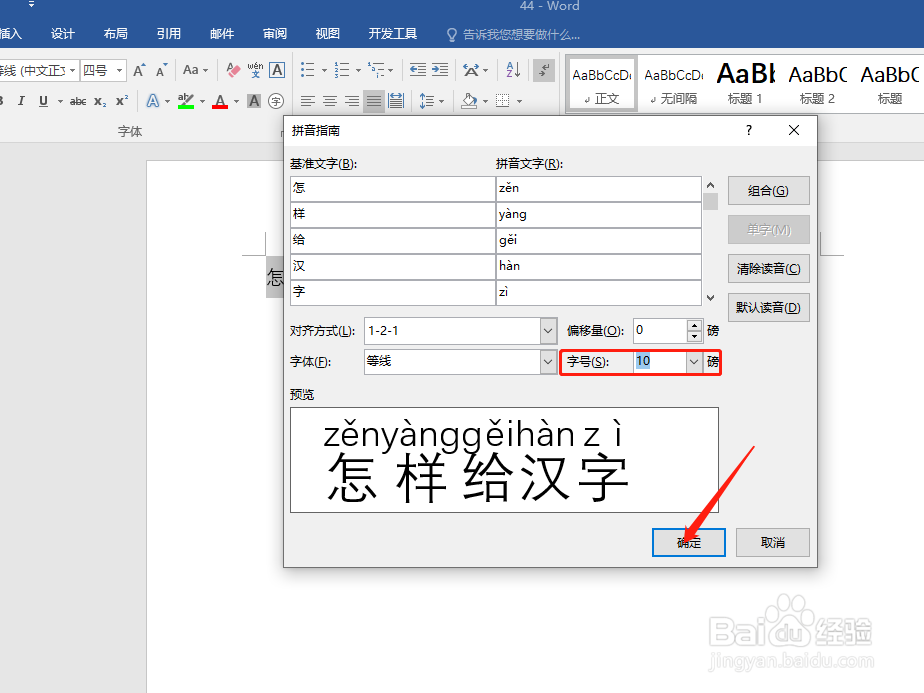Toggle strikethrough formatting

pyautogui.click(x=78, y=101)
